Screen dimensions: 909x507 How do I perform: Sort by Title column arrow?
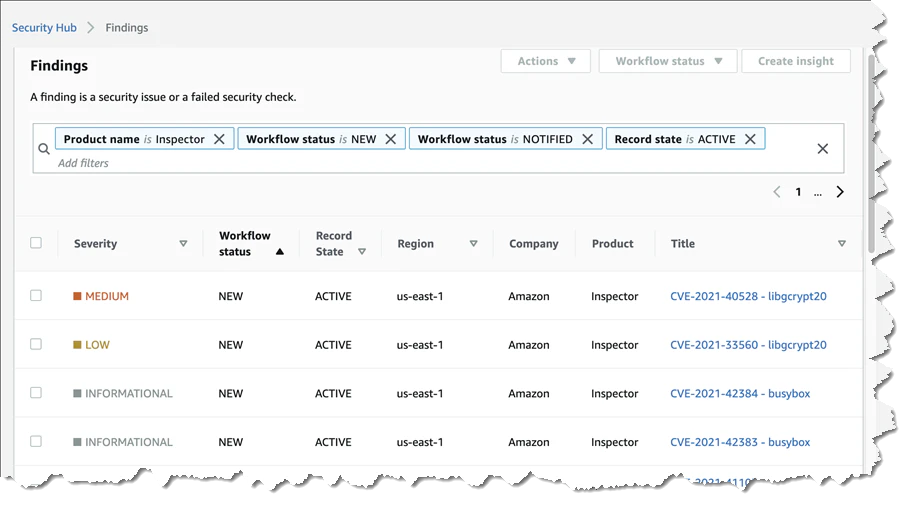pos(842,244)
